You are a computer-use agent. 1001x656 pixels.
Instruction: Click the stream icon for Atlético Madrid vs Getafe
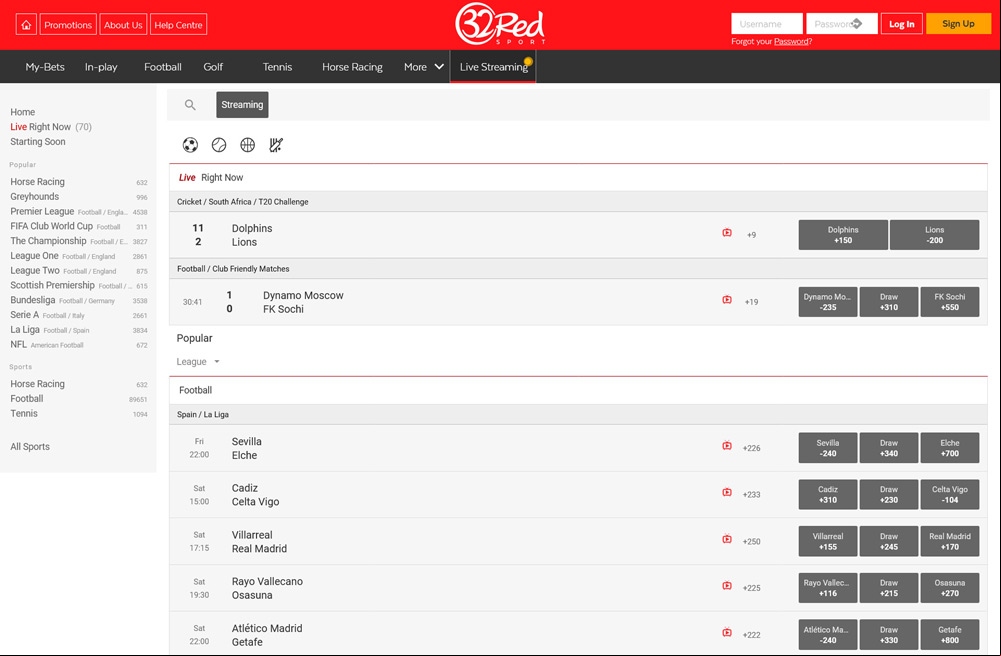(727, 632)
